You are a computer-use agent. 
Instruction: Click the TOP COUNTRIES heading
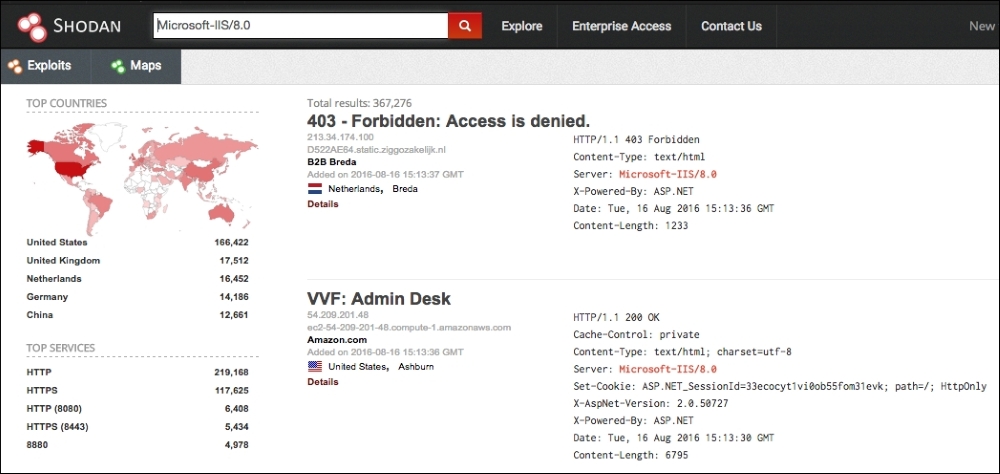66,103
